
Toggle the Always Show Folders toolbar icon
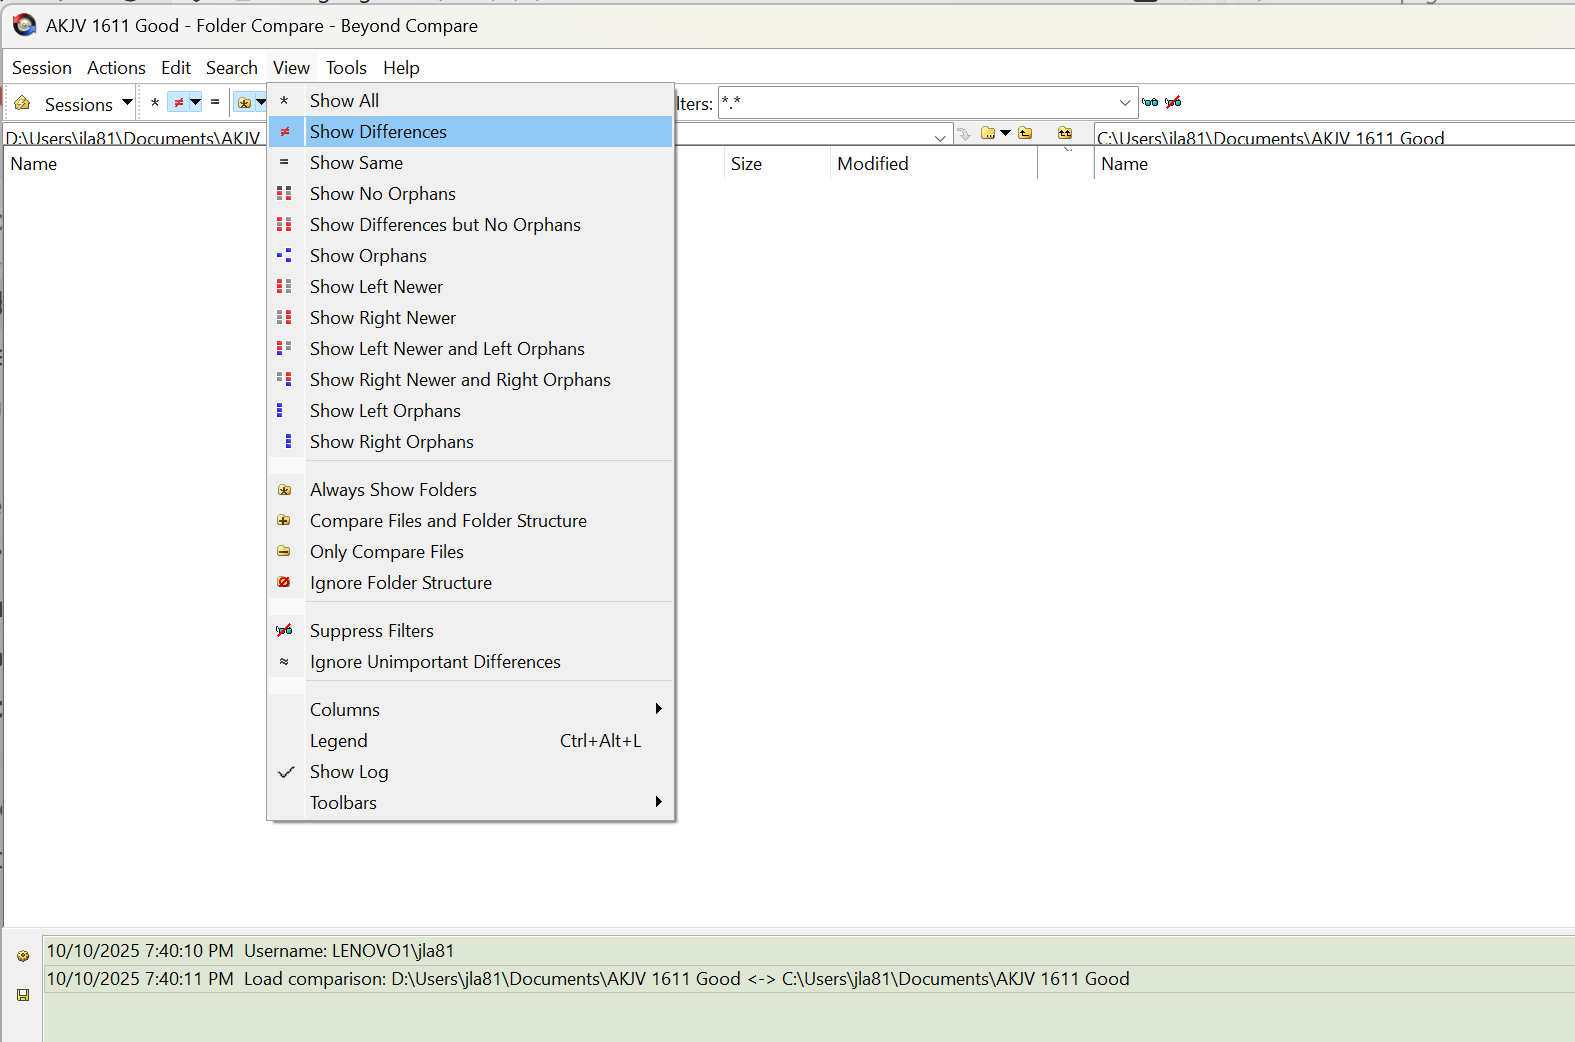(x=244, y=102)
